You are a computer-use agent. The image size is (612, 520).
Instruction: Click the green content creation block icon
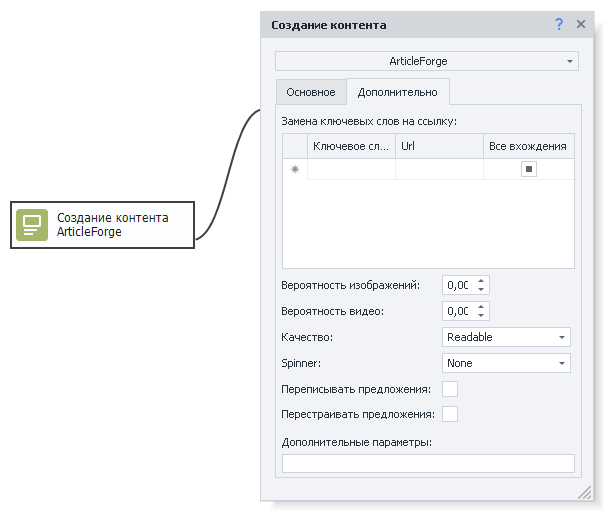click(32, 225)
